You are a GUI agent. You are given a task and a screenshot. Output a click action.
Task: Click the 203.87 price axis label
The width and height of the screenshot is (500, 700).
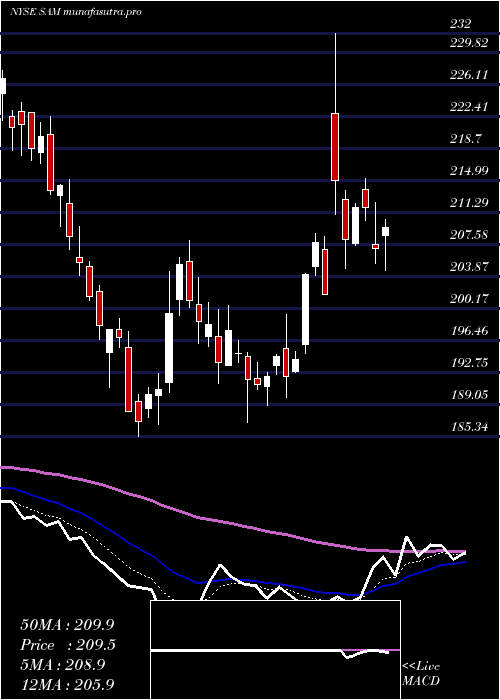pos(469,267)
